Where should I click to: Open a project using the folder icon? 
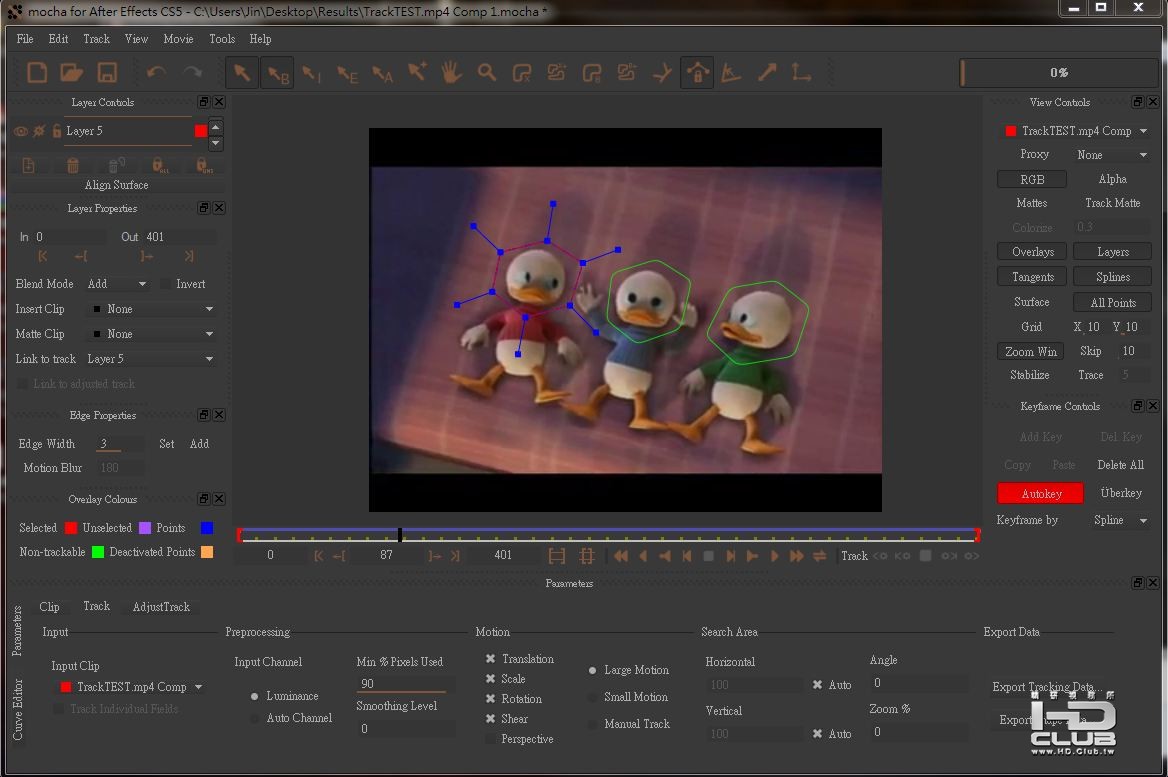tap(72, 72)
